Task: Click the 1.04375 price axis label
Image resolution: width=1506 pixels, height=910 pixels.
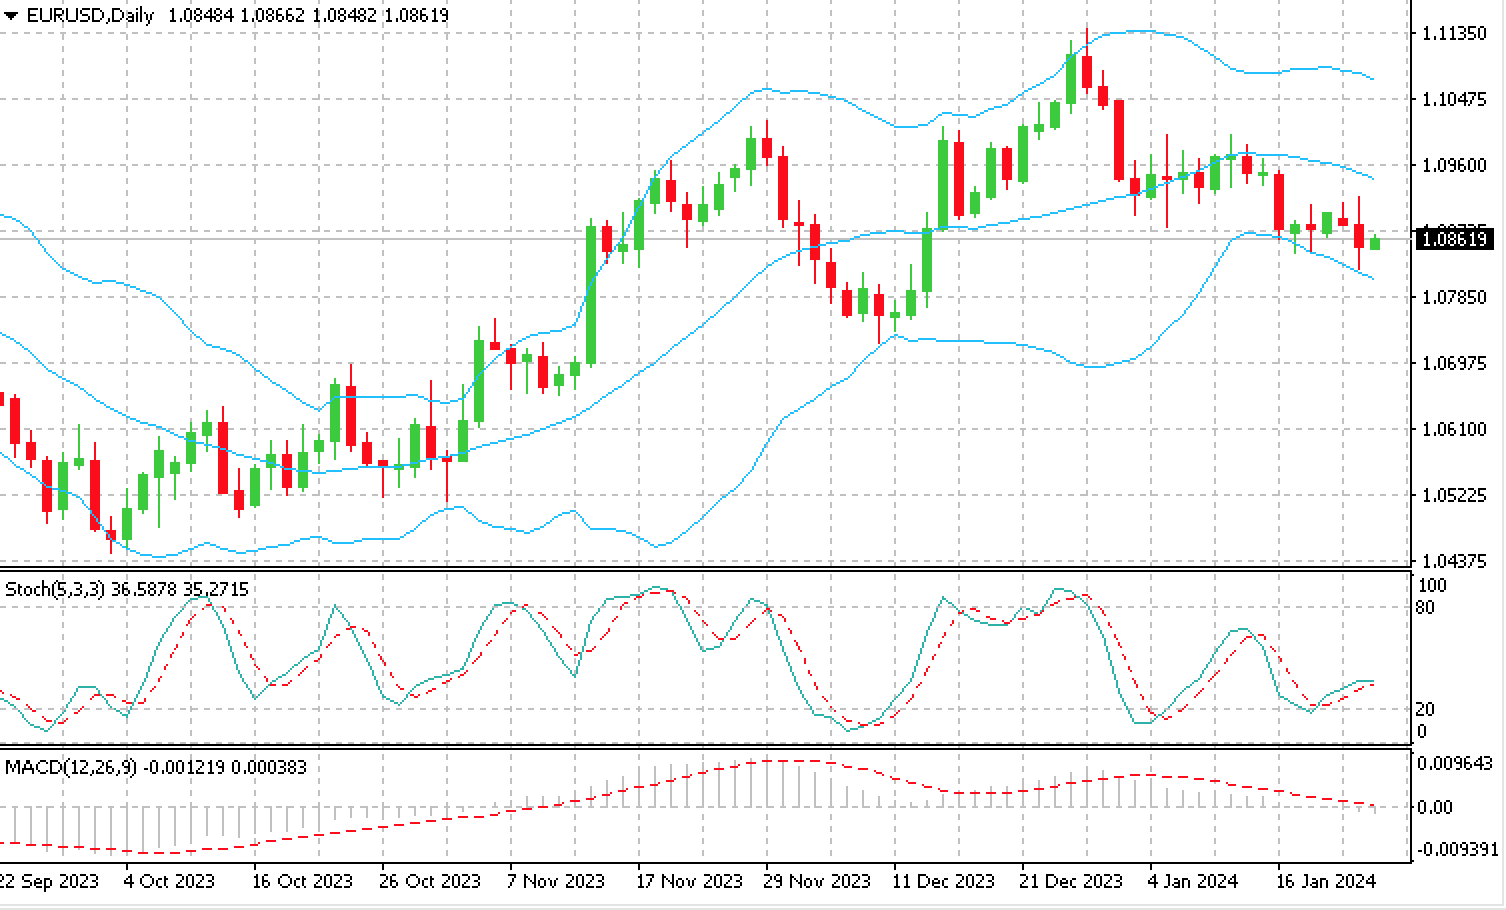Action: point(1453,561)
